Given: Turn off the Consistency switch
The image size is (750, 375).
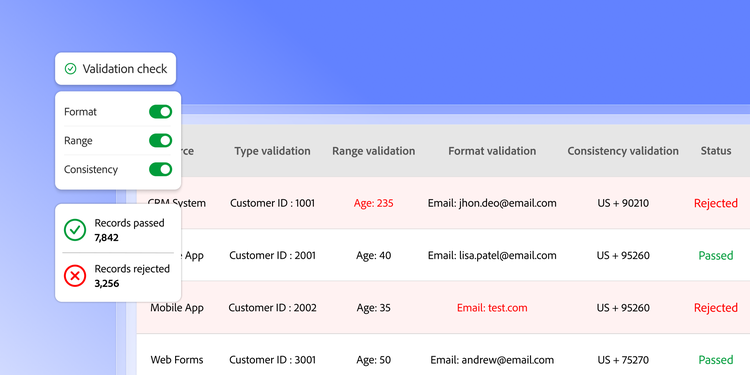Looking at the screenshot, I should [x=160, y=169].
